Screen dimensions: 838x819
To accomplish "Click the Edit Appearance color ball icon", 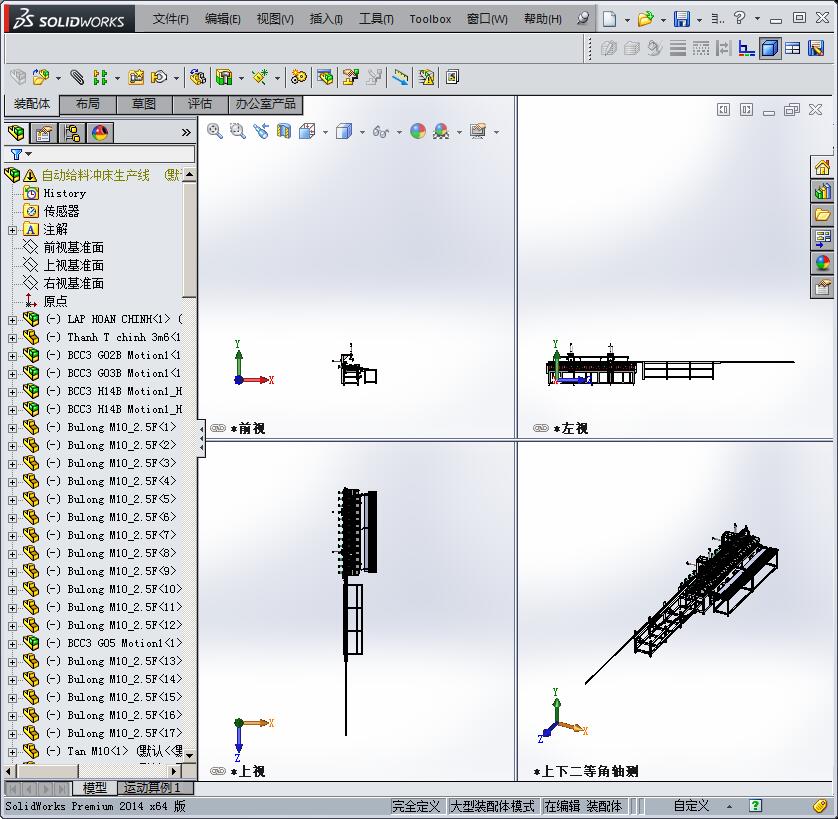I will [418, 131].
